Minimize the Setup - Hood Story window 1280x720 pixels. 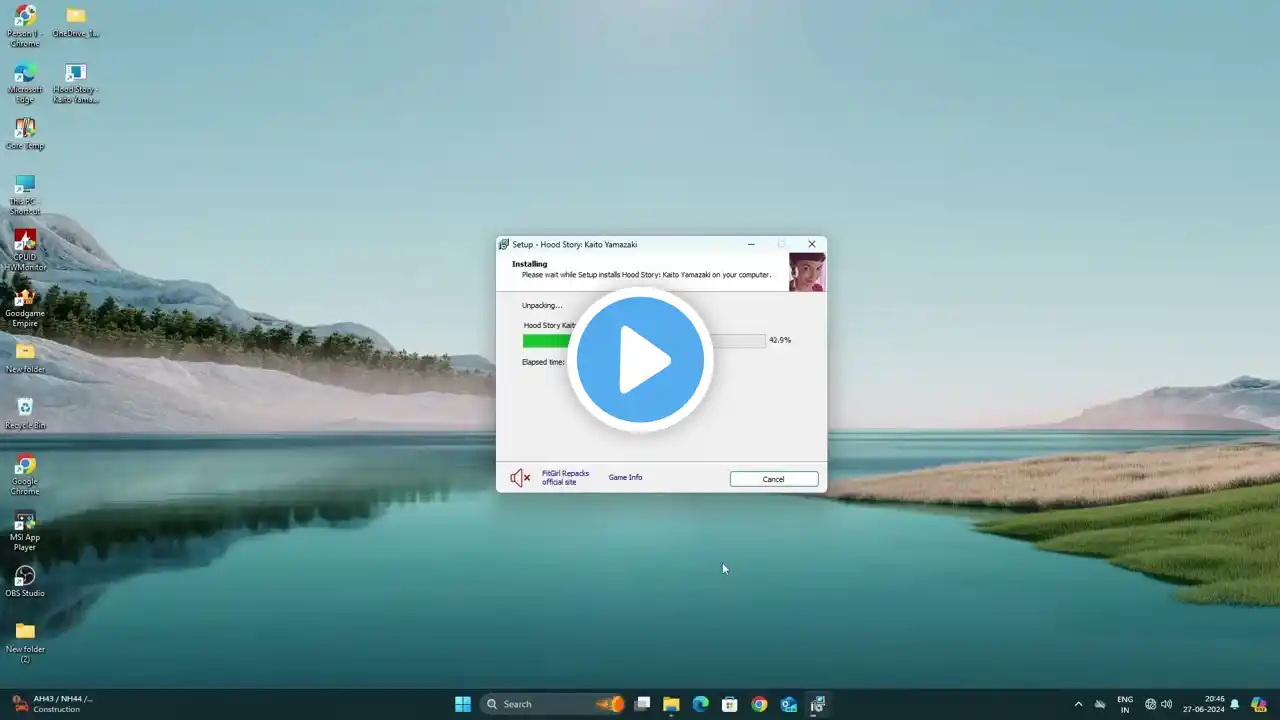point(751,244)
